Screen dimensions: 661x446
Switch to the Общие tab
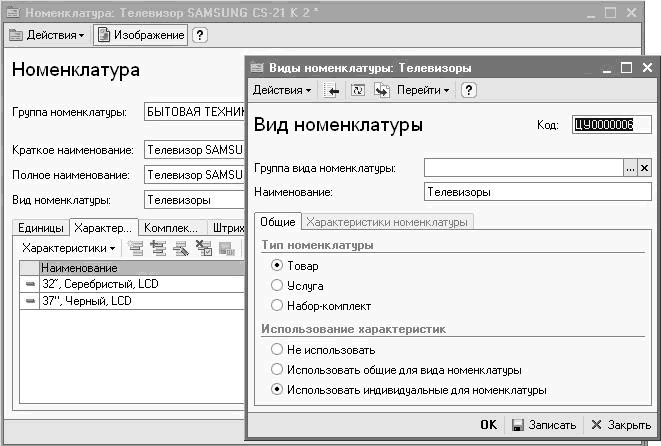(x=278, y=222)
